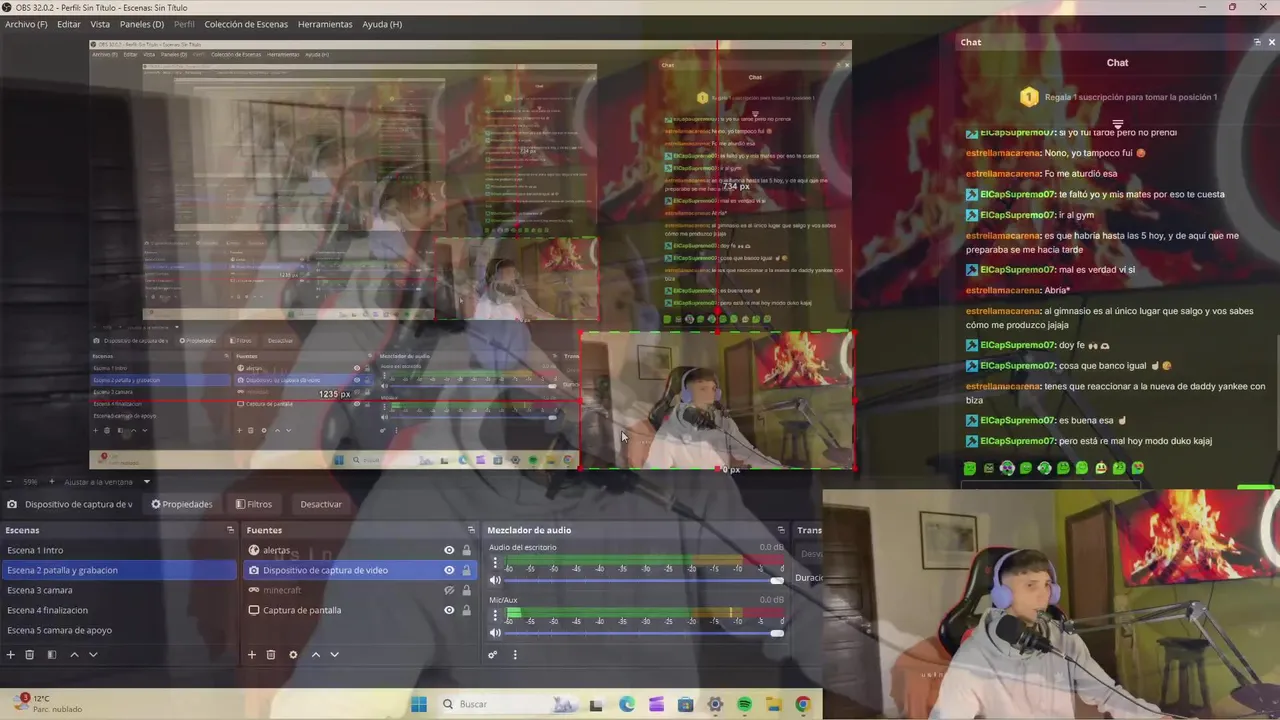The height and width of the screenshot is (720, 1280).
Task: Delete the selected scene with trash icon
Action: (x=30, y=655)
